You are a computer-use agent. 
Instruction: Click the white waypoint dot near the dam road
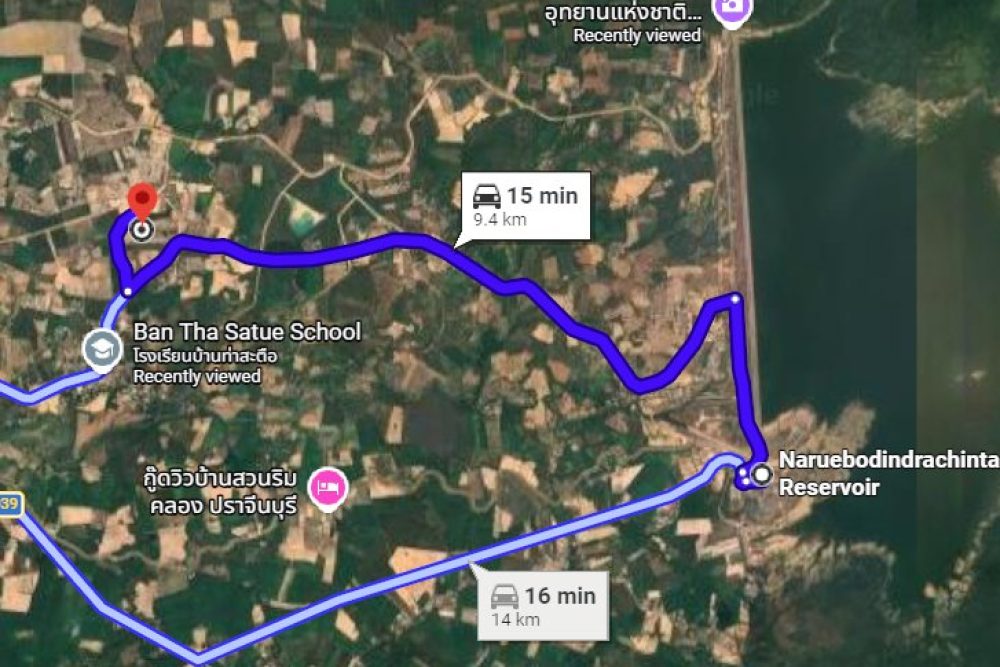735,298
